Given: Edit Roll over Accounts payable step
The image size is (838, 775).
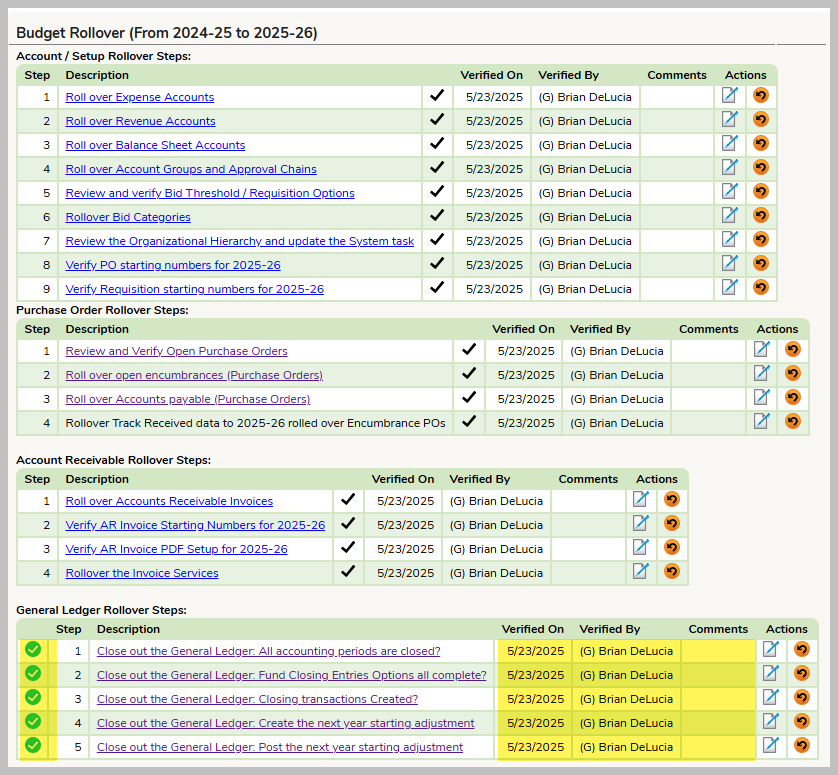Looking at the screenshot, I should pyautogui.click(x=762, y=398).
